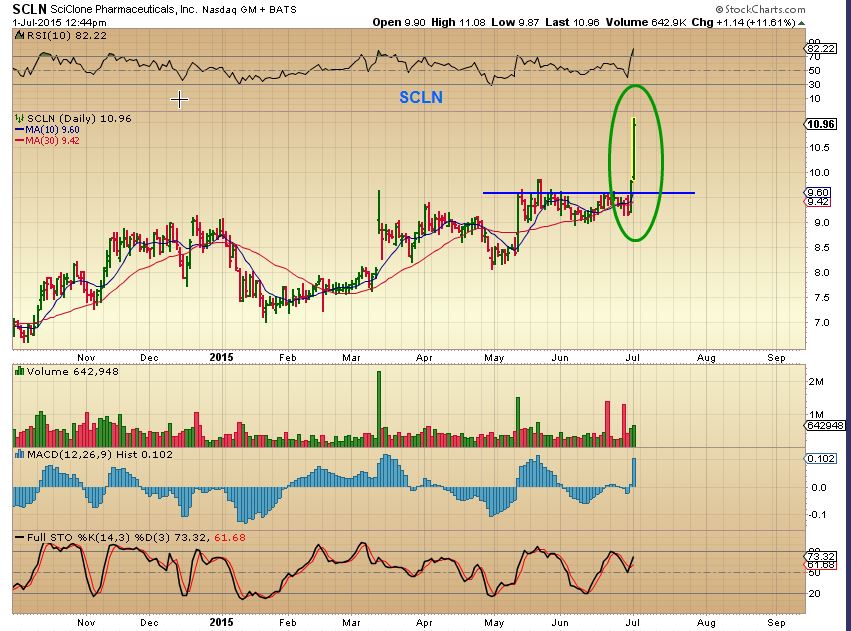The height and width of the screenshot is (631, 851).
Task: Click the 30 label on RSI axis
Action: click(x=815, y=84)
